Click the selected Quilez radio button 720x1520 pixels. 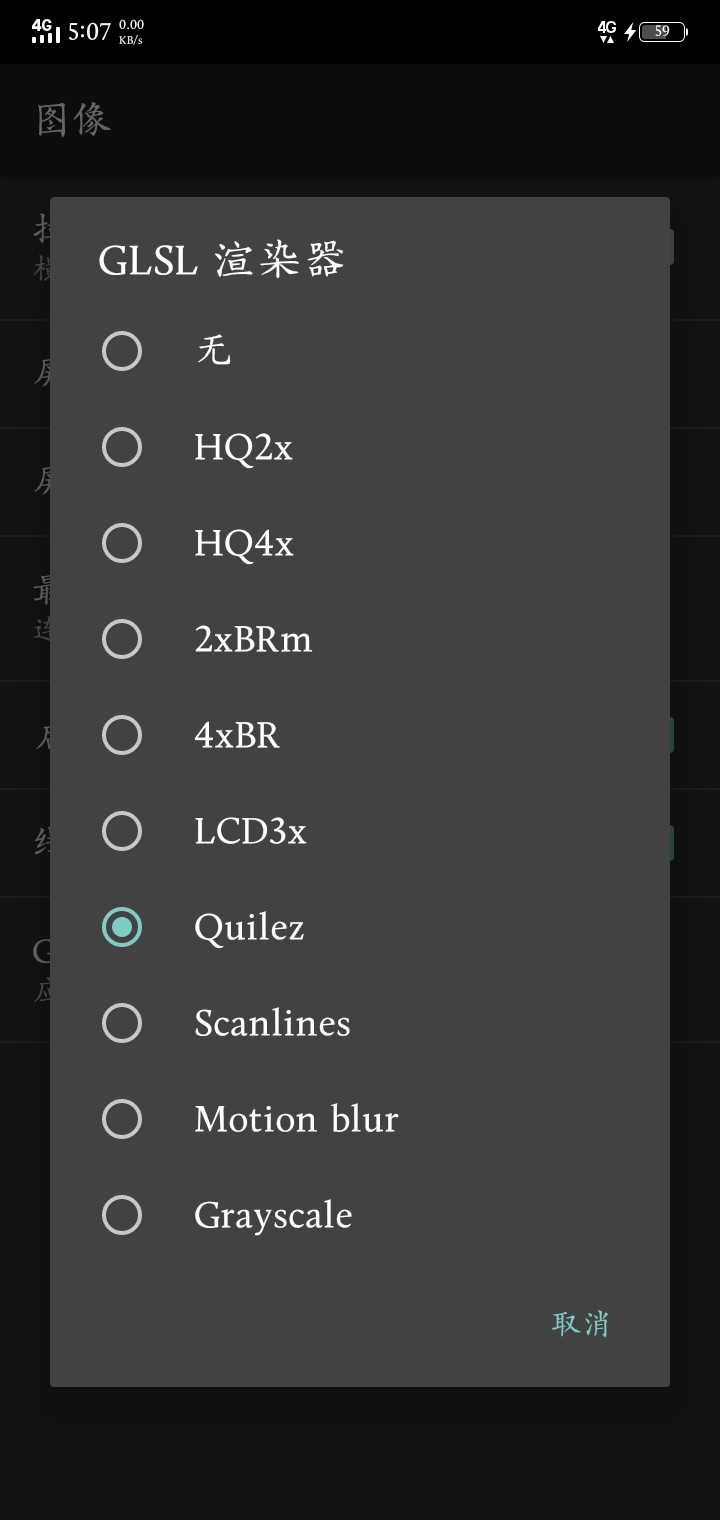pos(122,927)
